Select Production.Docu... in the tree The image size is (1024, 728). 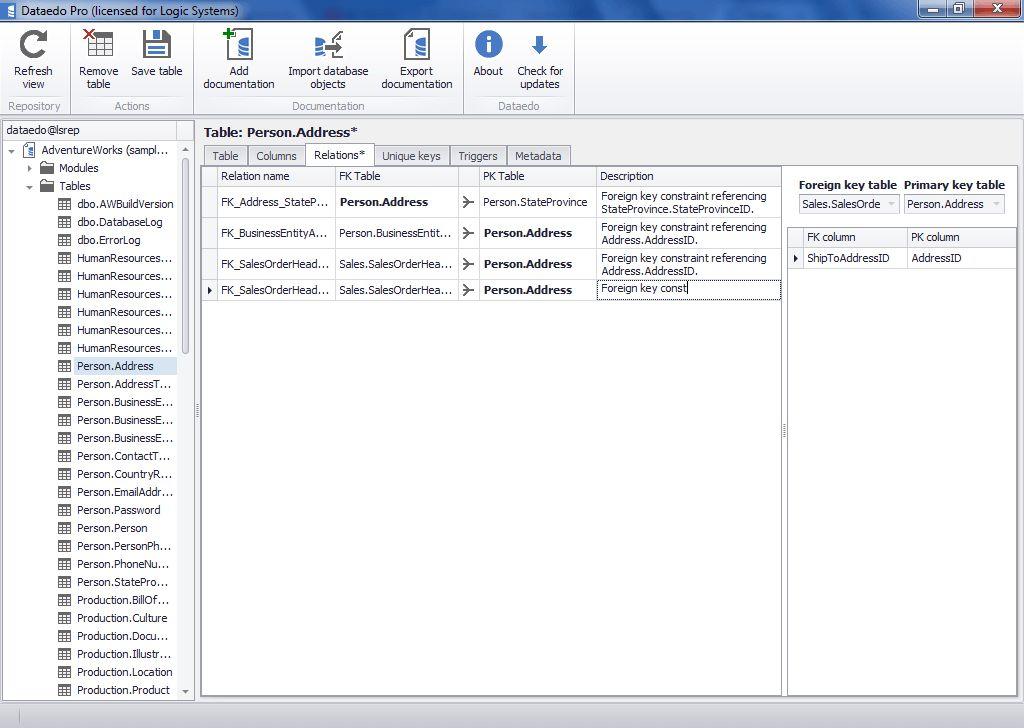pyautogui.click(x=122, y=636)
